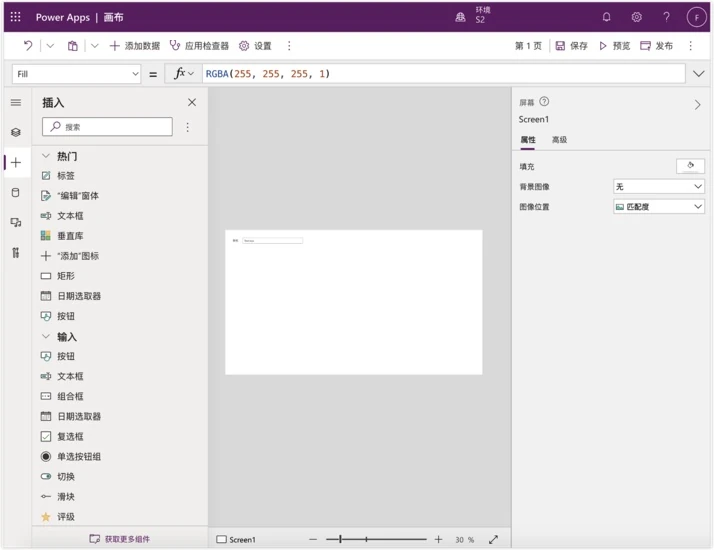Insert a 标签 label control
714x550 pixels.
[57, 176]
